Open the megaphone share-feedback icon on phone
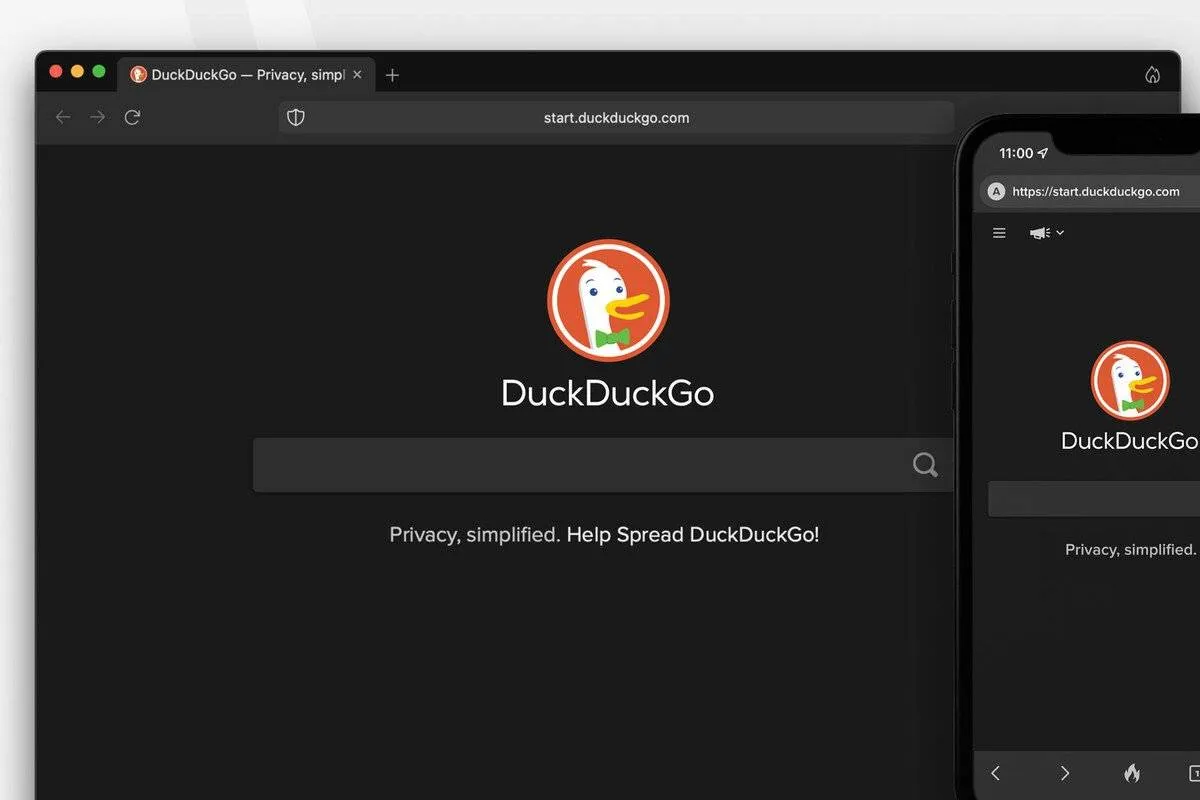 (x=1038, y=232)
